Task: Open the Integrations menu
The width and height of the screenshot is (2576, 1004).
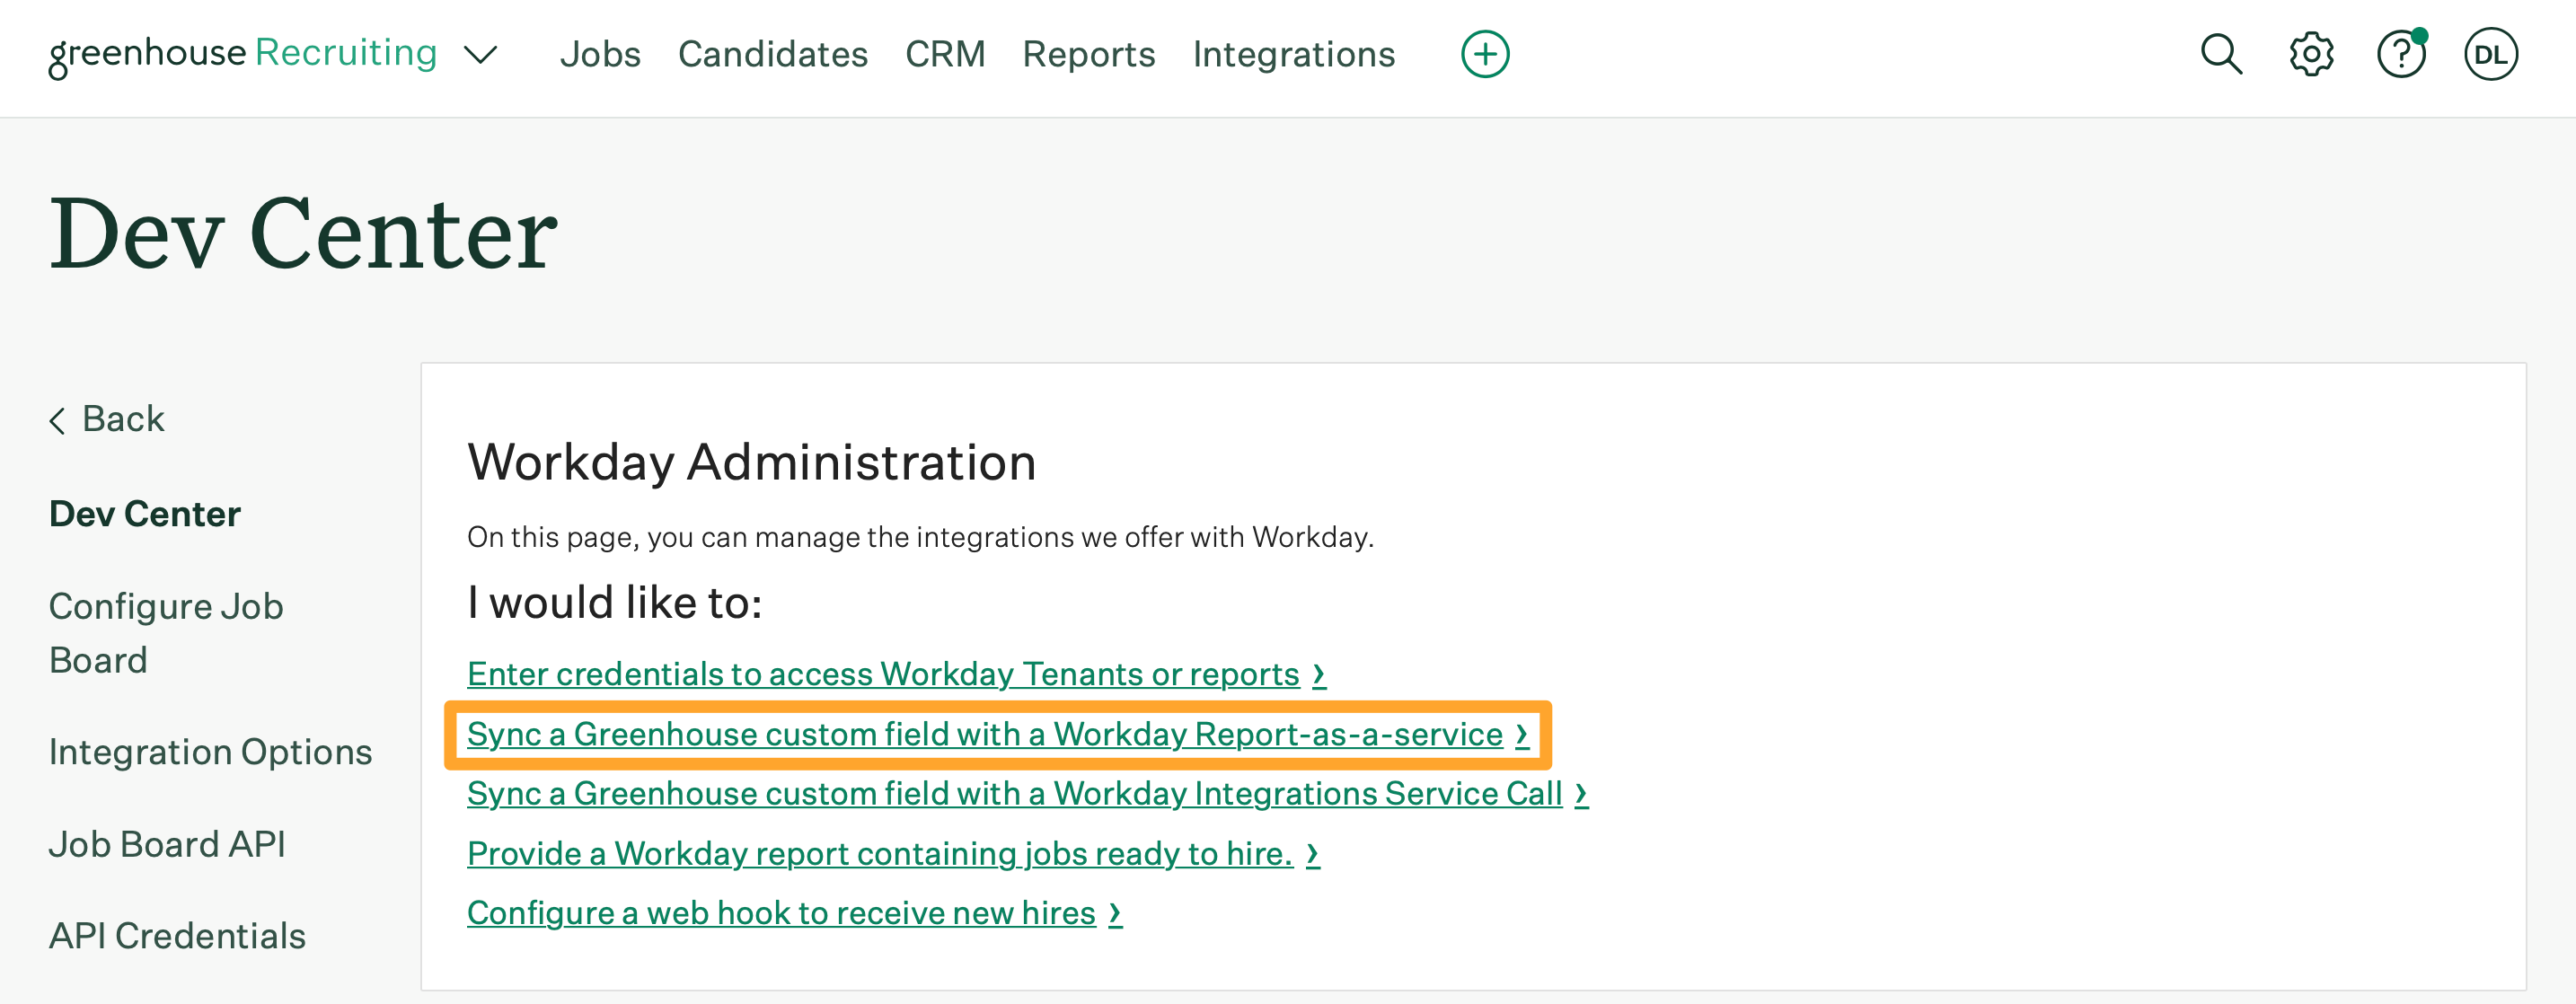Action: point(1292,54)
